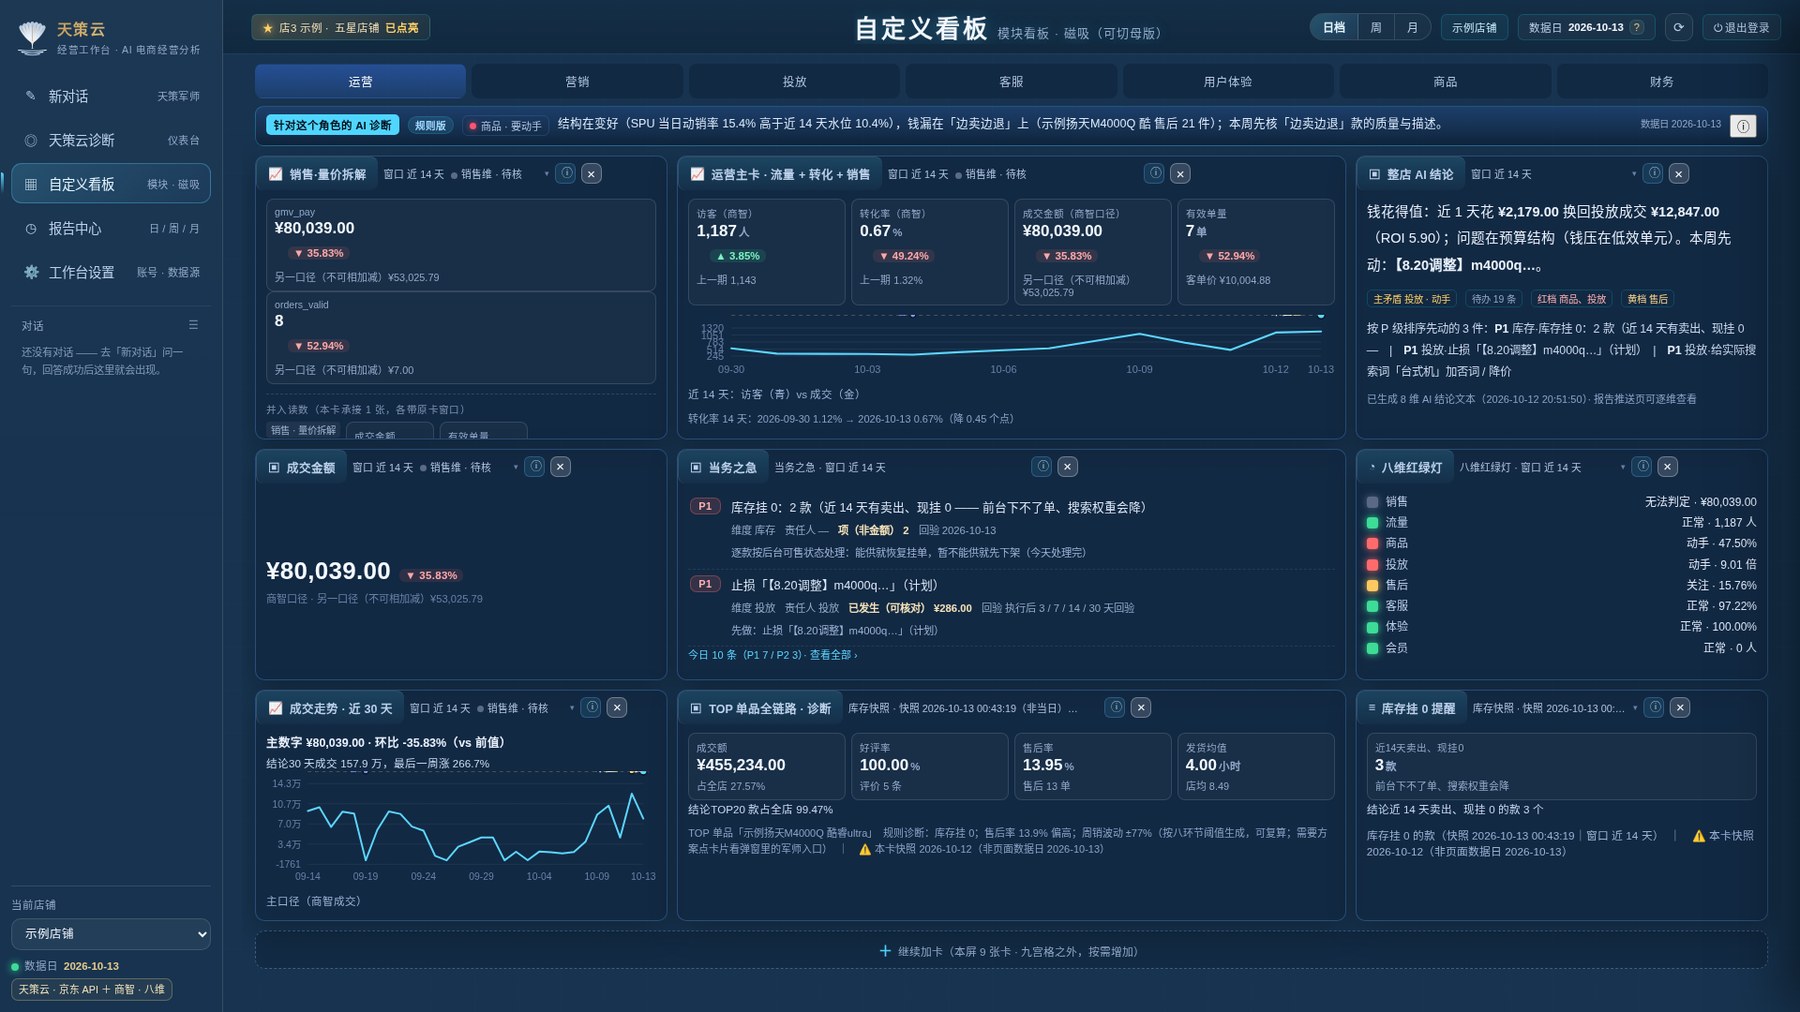Screen dimensions: 1800x1012
Task: Click the 退出登录 button
Action: [x=1741, y=27]
